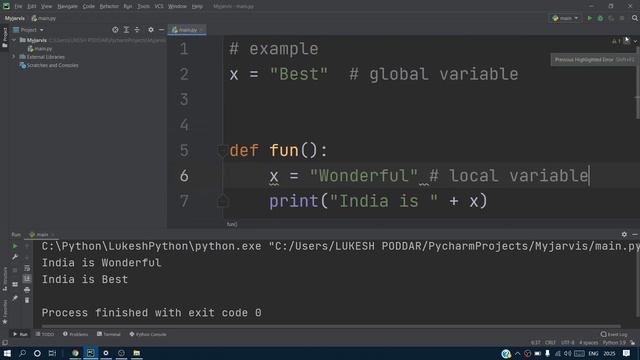Click Search Everywhere magnifier icon
The image size is (640, 360).
click(635, 18)
